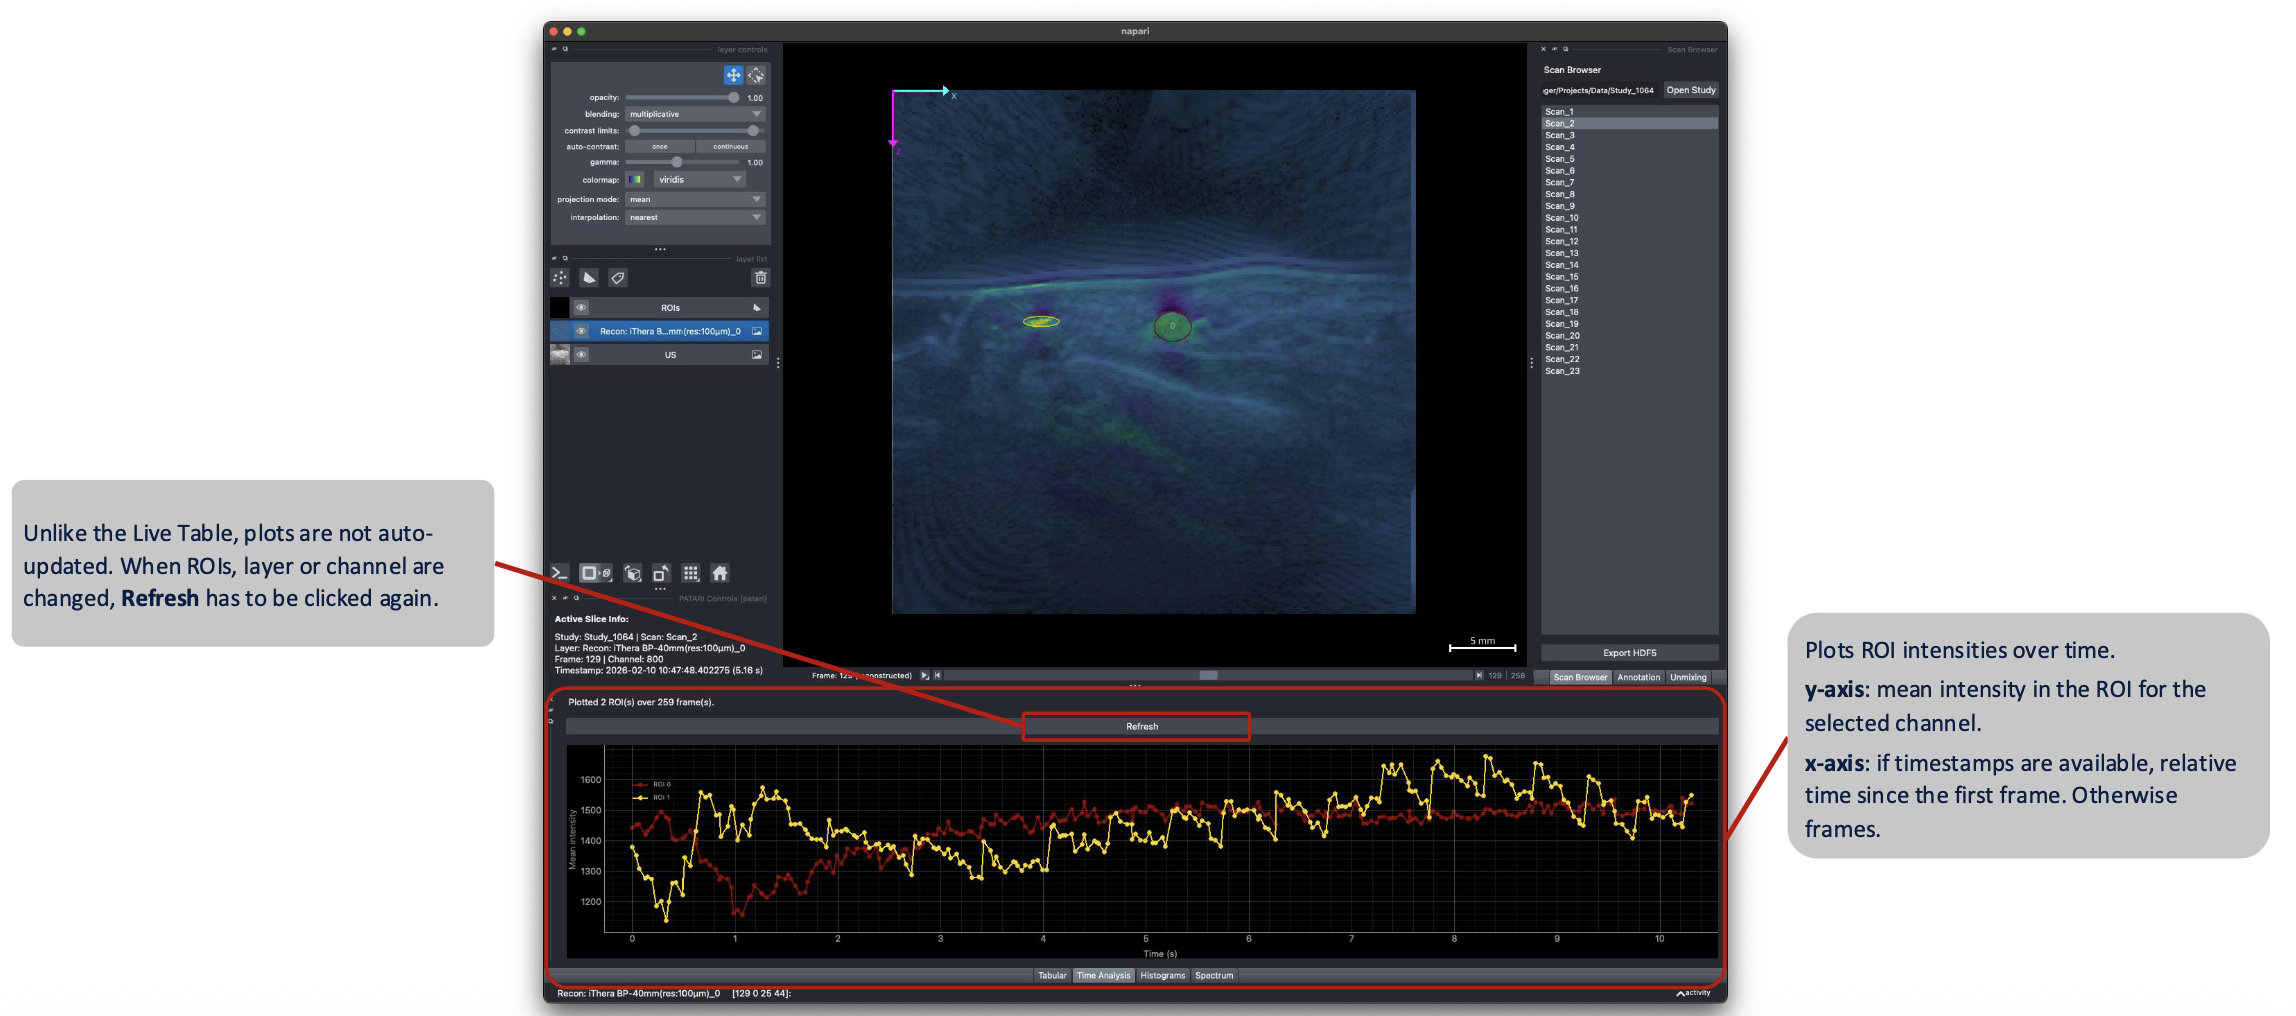Image resolution: width=2296 pixels, height=1016 pixels.
Task: Set auto-contrast to once
Action: pos(660,147)
